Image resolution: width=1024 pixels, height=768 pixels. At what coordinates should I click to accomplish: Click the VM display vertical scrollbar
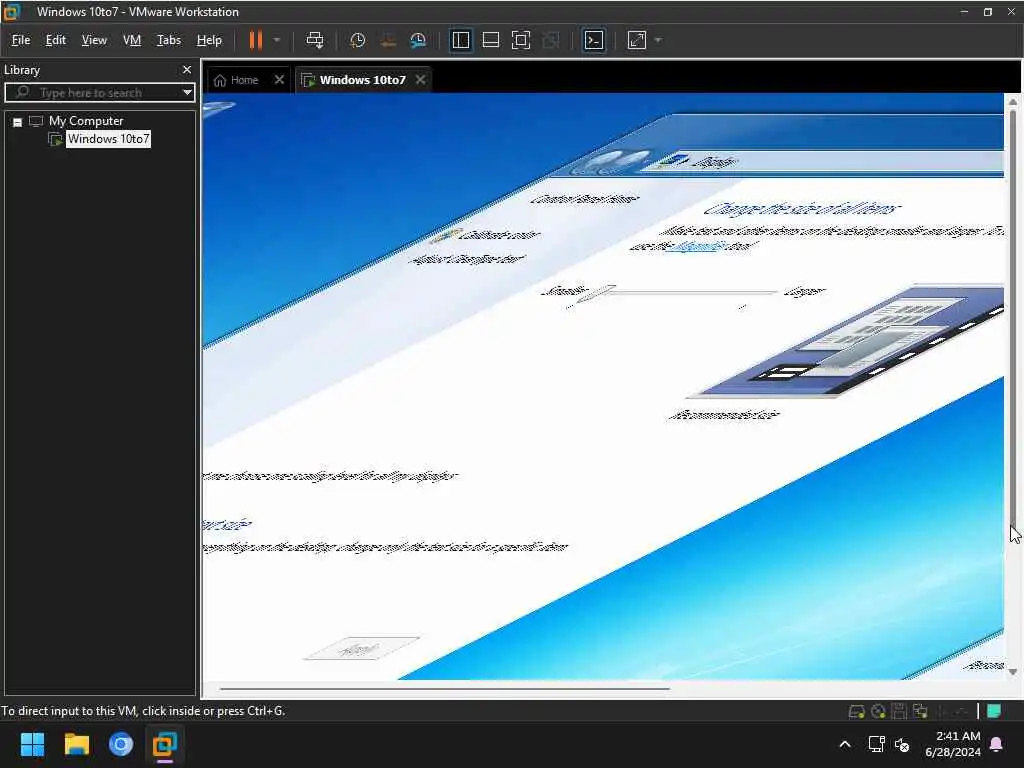[x=1013, y=317]
